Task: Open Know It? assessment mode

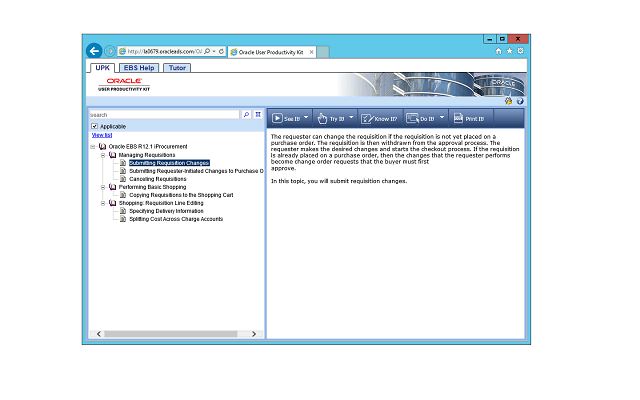Action: 378,118
